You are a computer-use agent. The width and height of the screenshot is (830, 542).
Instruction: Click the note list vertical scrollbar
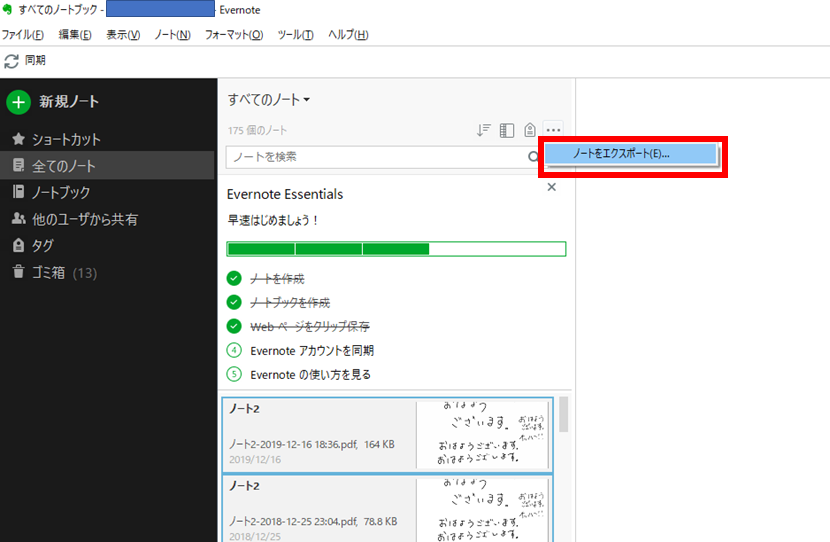tap(563, 414)
